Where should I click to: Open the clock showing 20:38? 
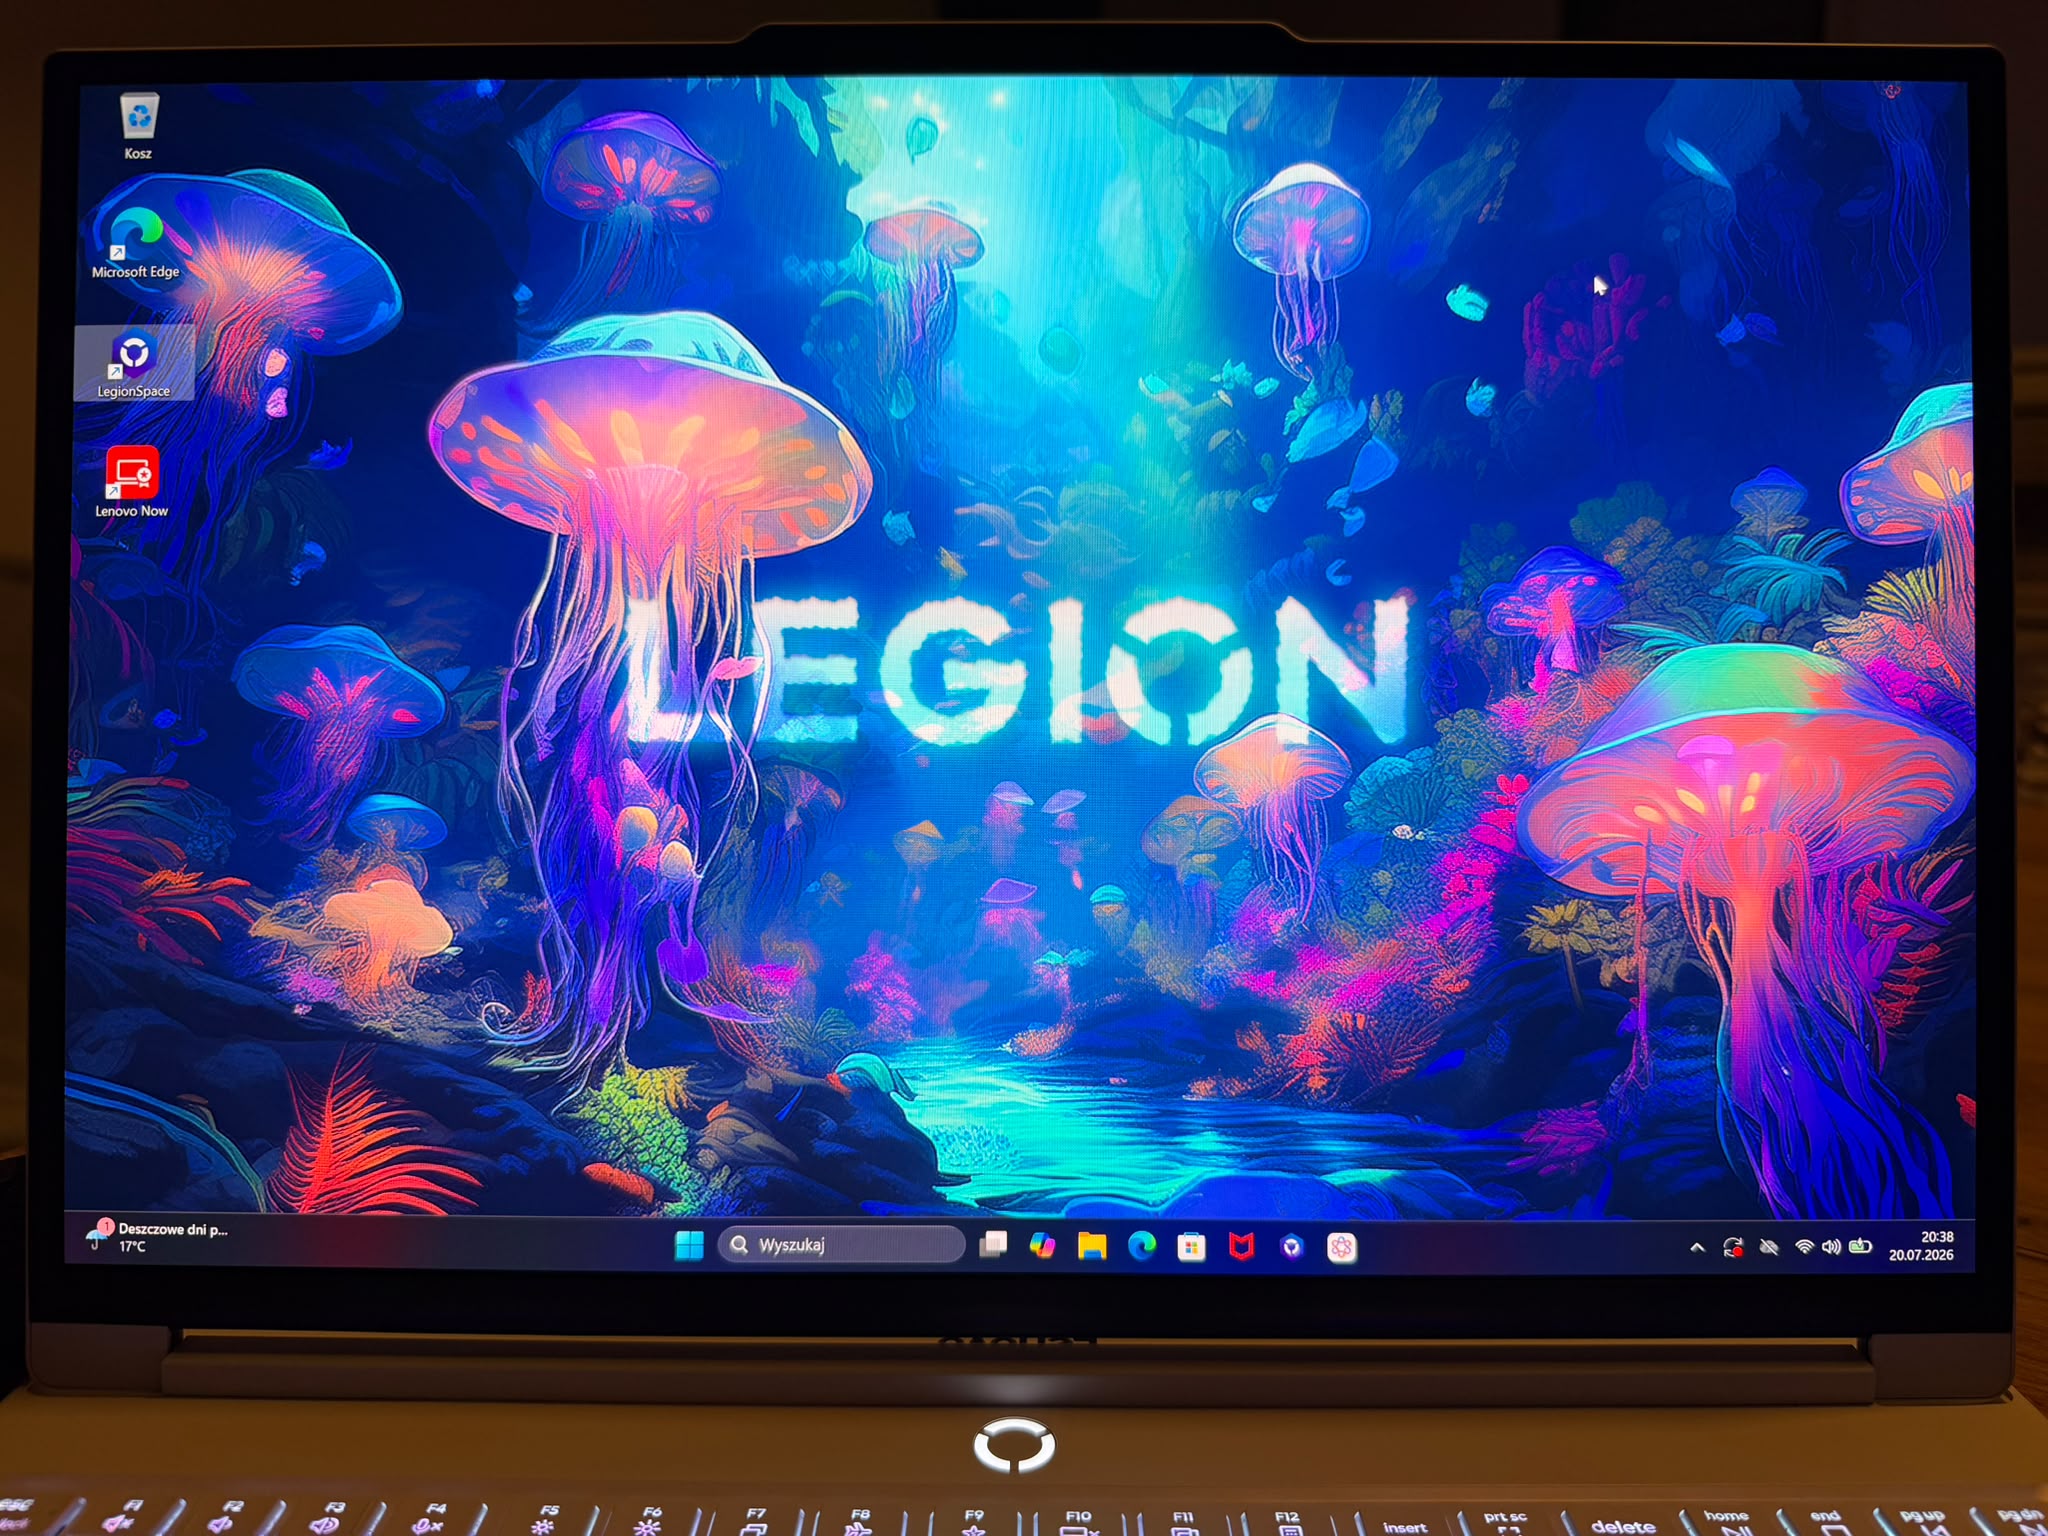1922,1246
